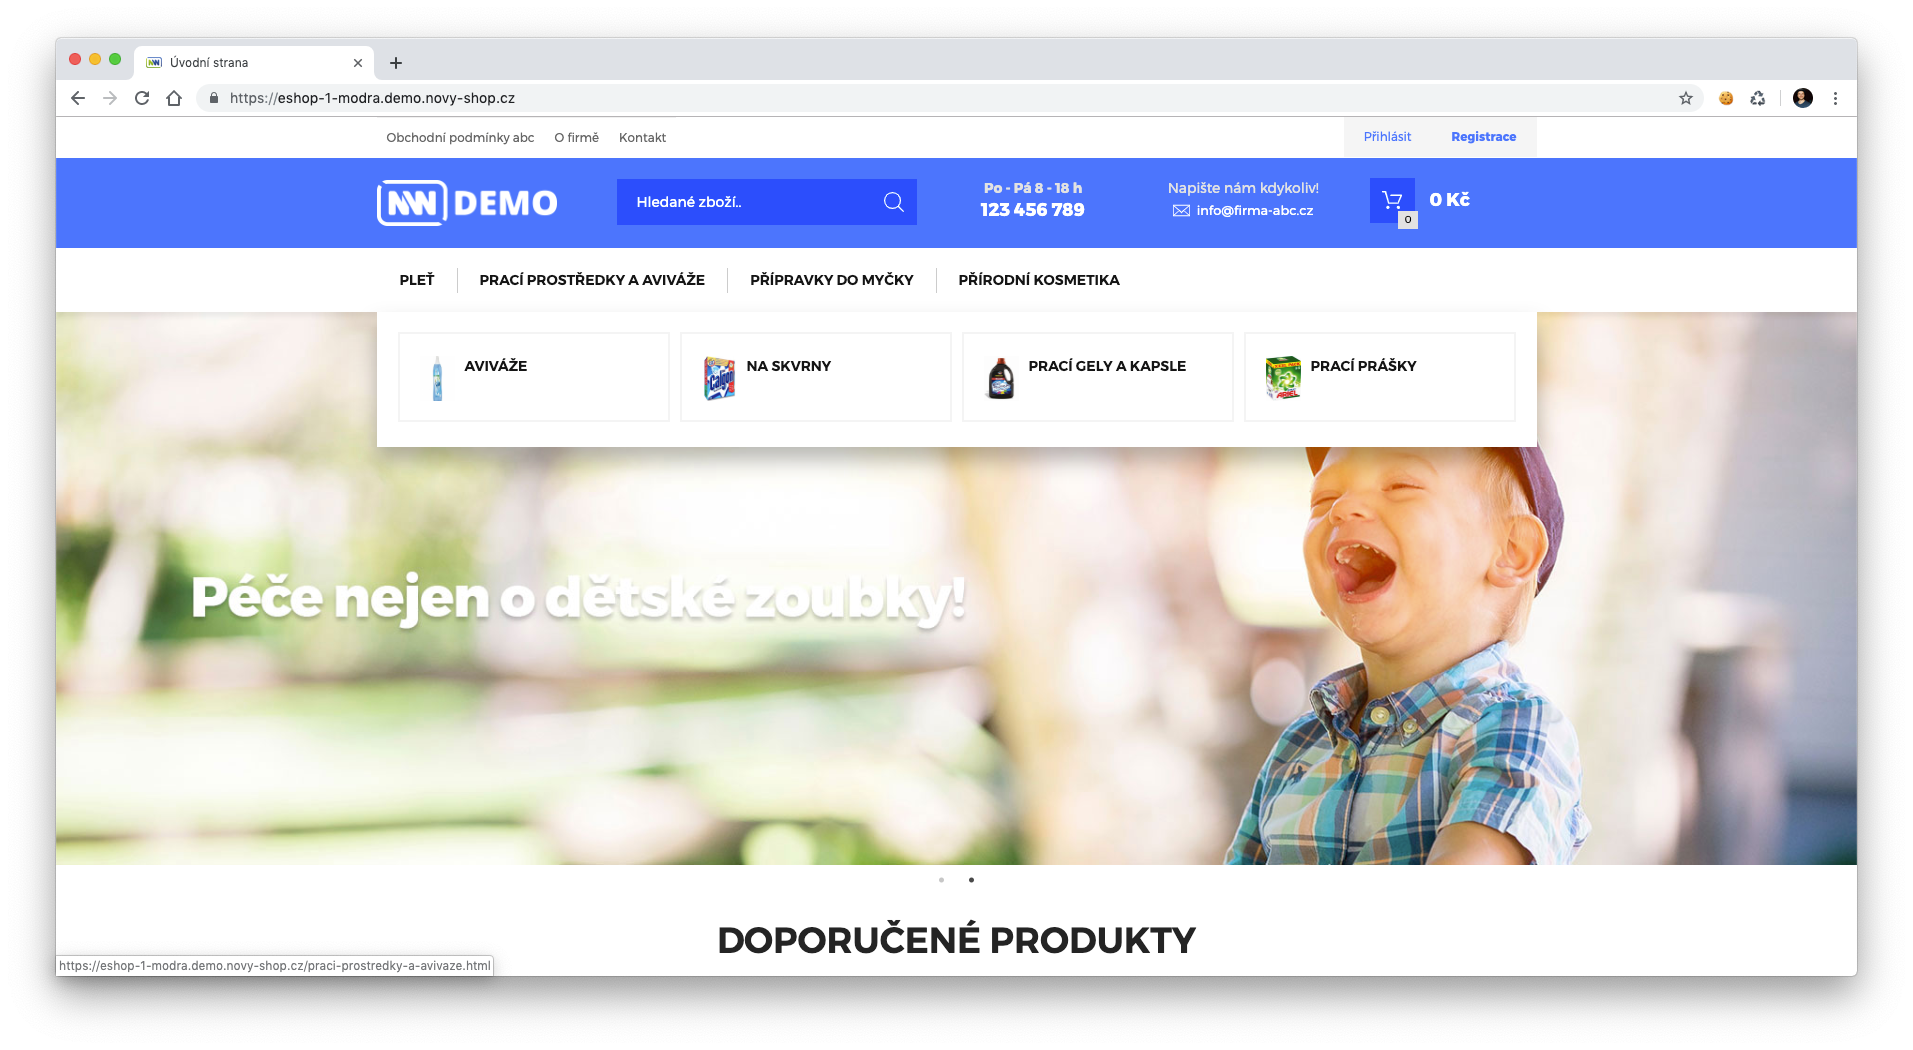Click the email envelope icon
1913x1050 pixels.
(x=1181, y=211)
